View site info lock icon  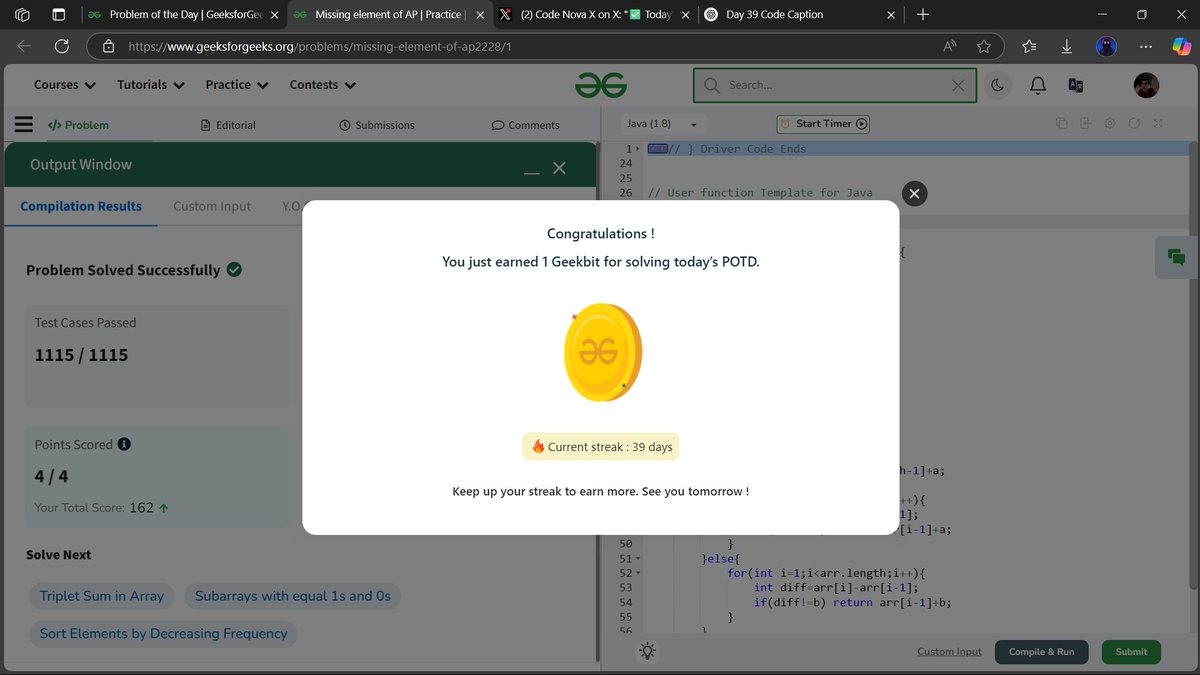(108, 46)
